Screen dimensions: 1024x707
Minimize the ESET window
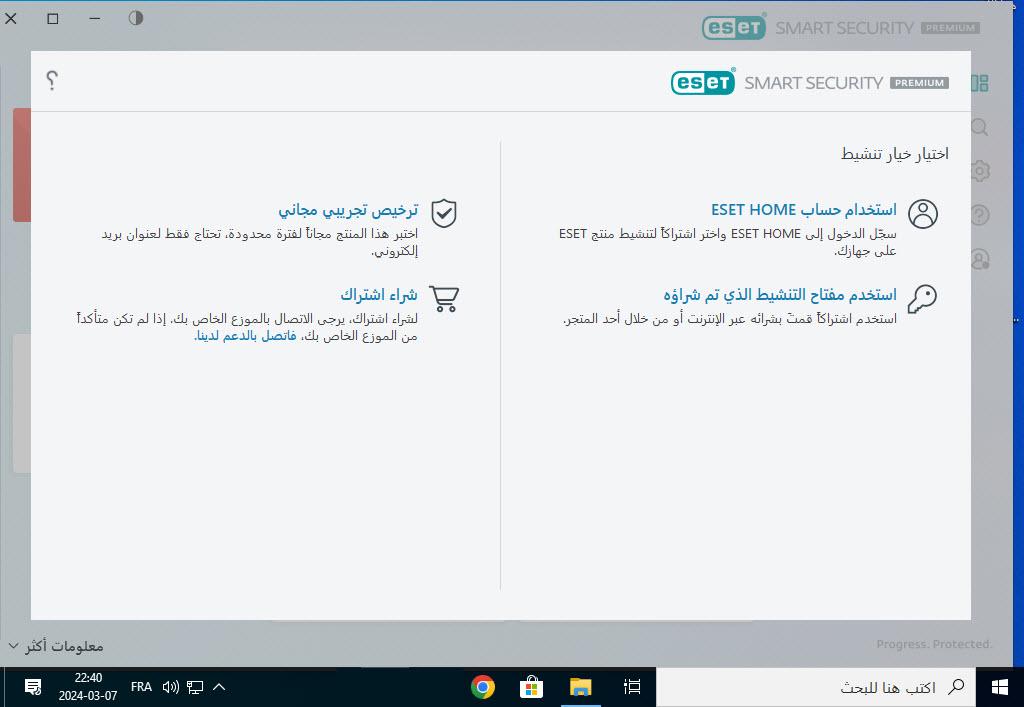[95, 18]
